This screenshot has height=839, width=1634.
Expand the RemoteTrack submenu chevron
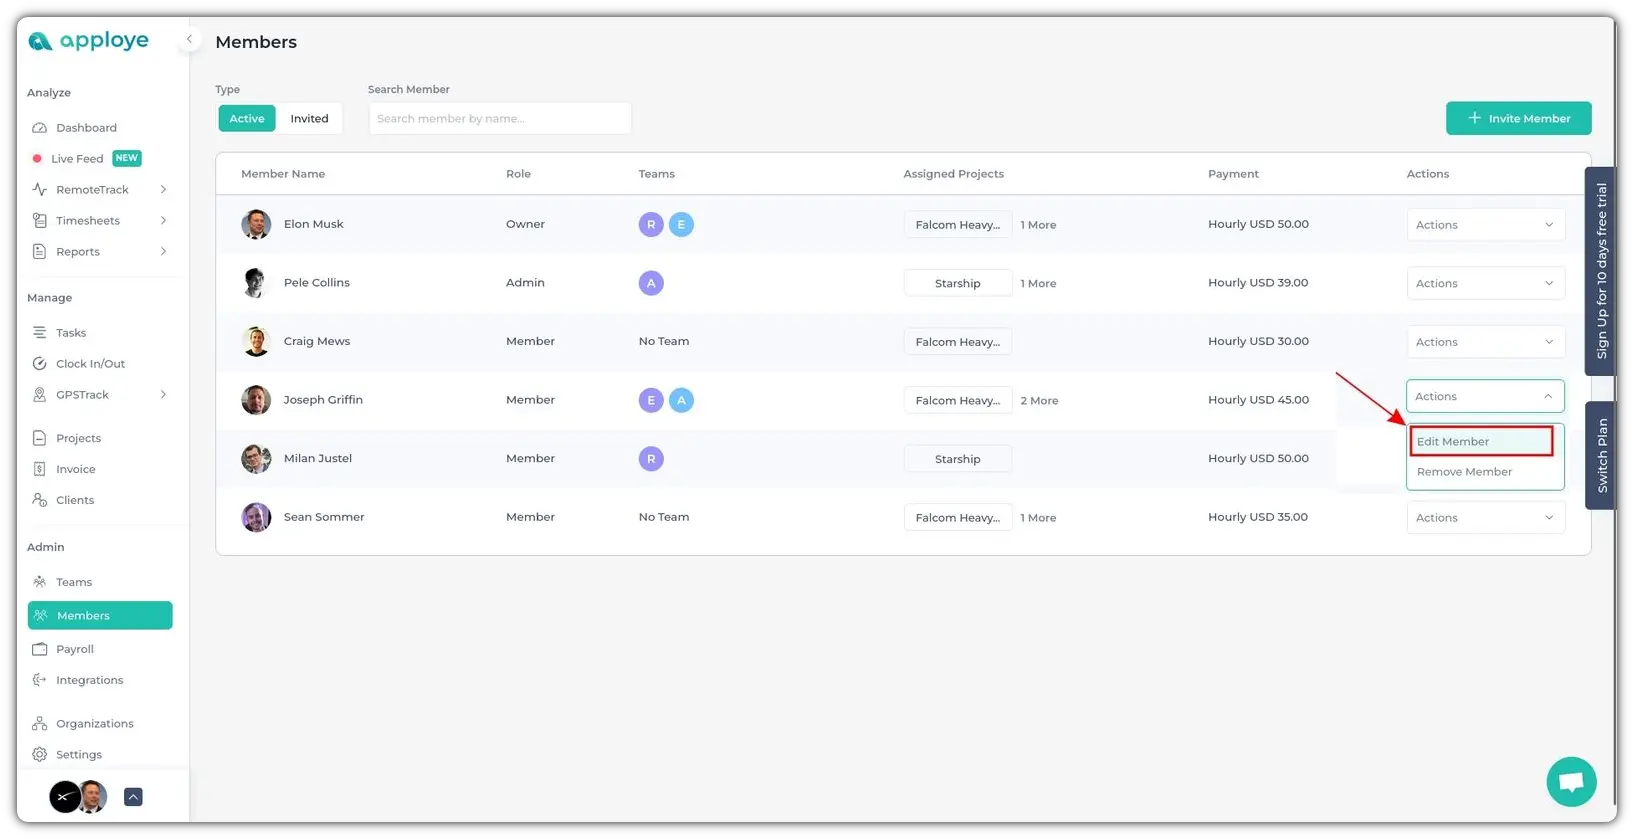coord(163,190)
